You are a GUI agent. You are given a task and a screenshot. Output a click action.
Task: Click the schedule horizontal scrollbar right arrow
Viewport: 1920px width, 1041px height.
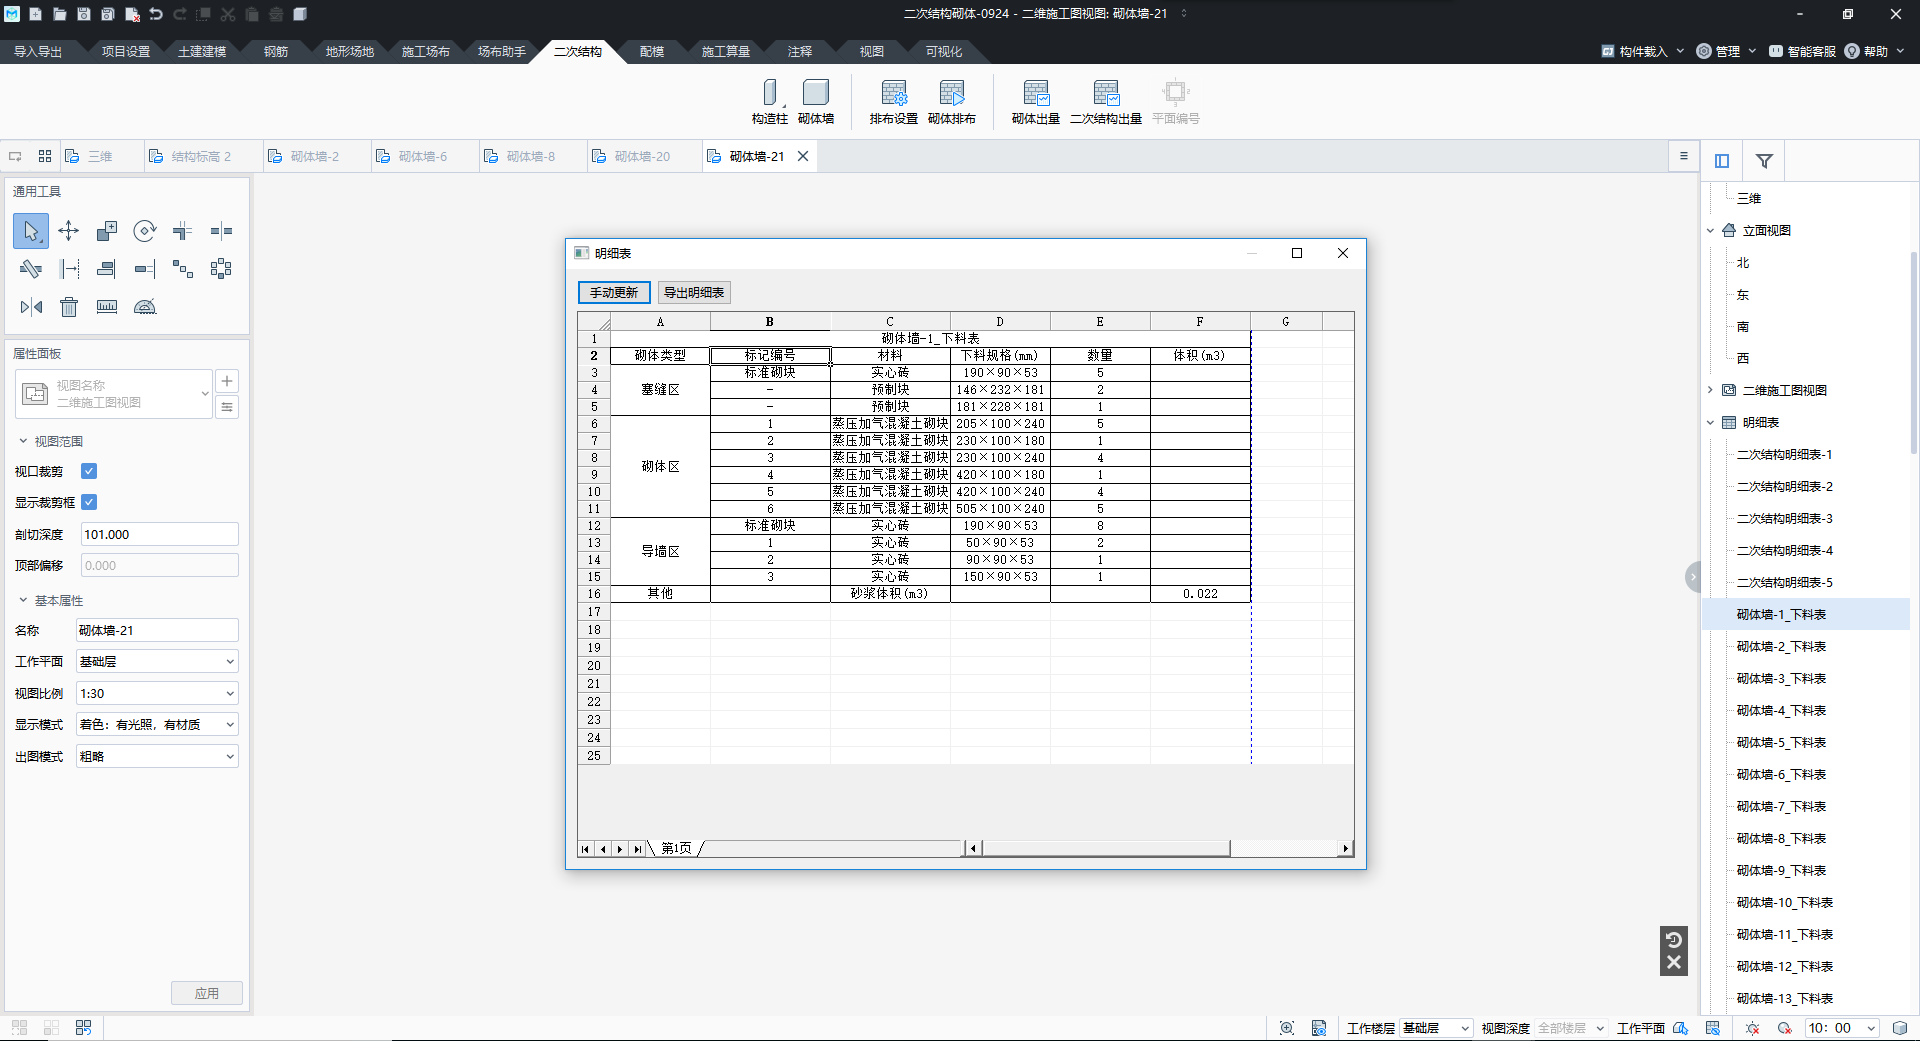1346,849
